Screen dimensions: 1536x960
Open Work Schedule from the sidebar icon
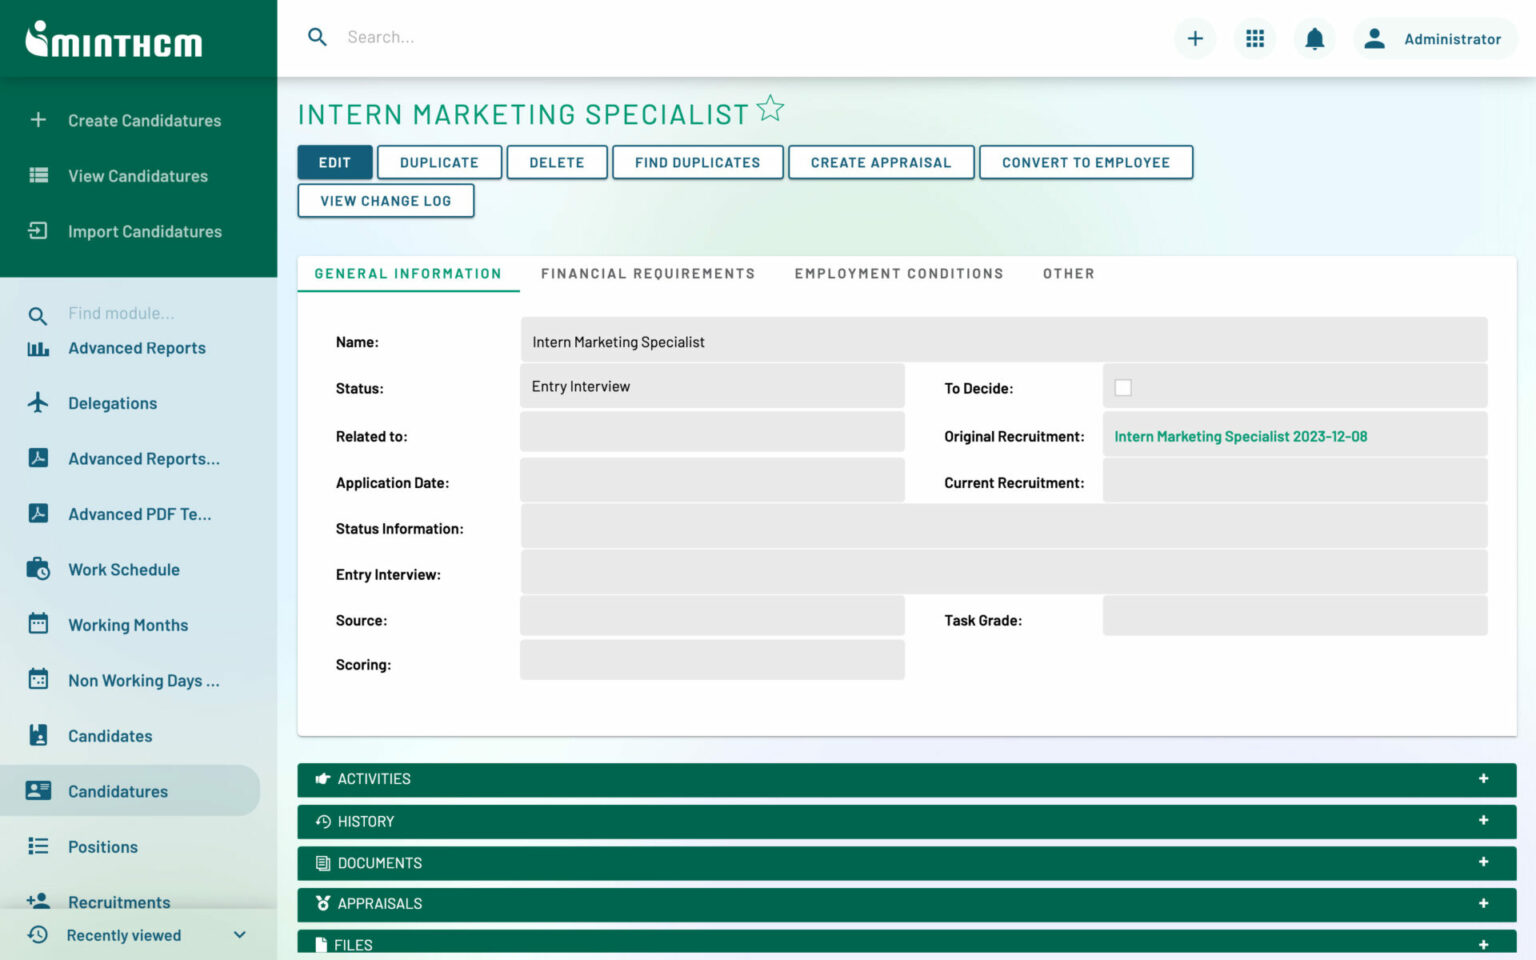coord(37,569)
